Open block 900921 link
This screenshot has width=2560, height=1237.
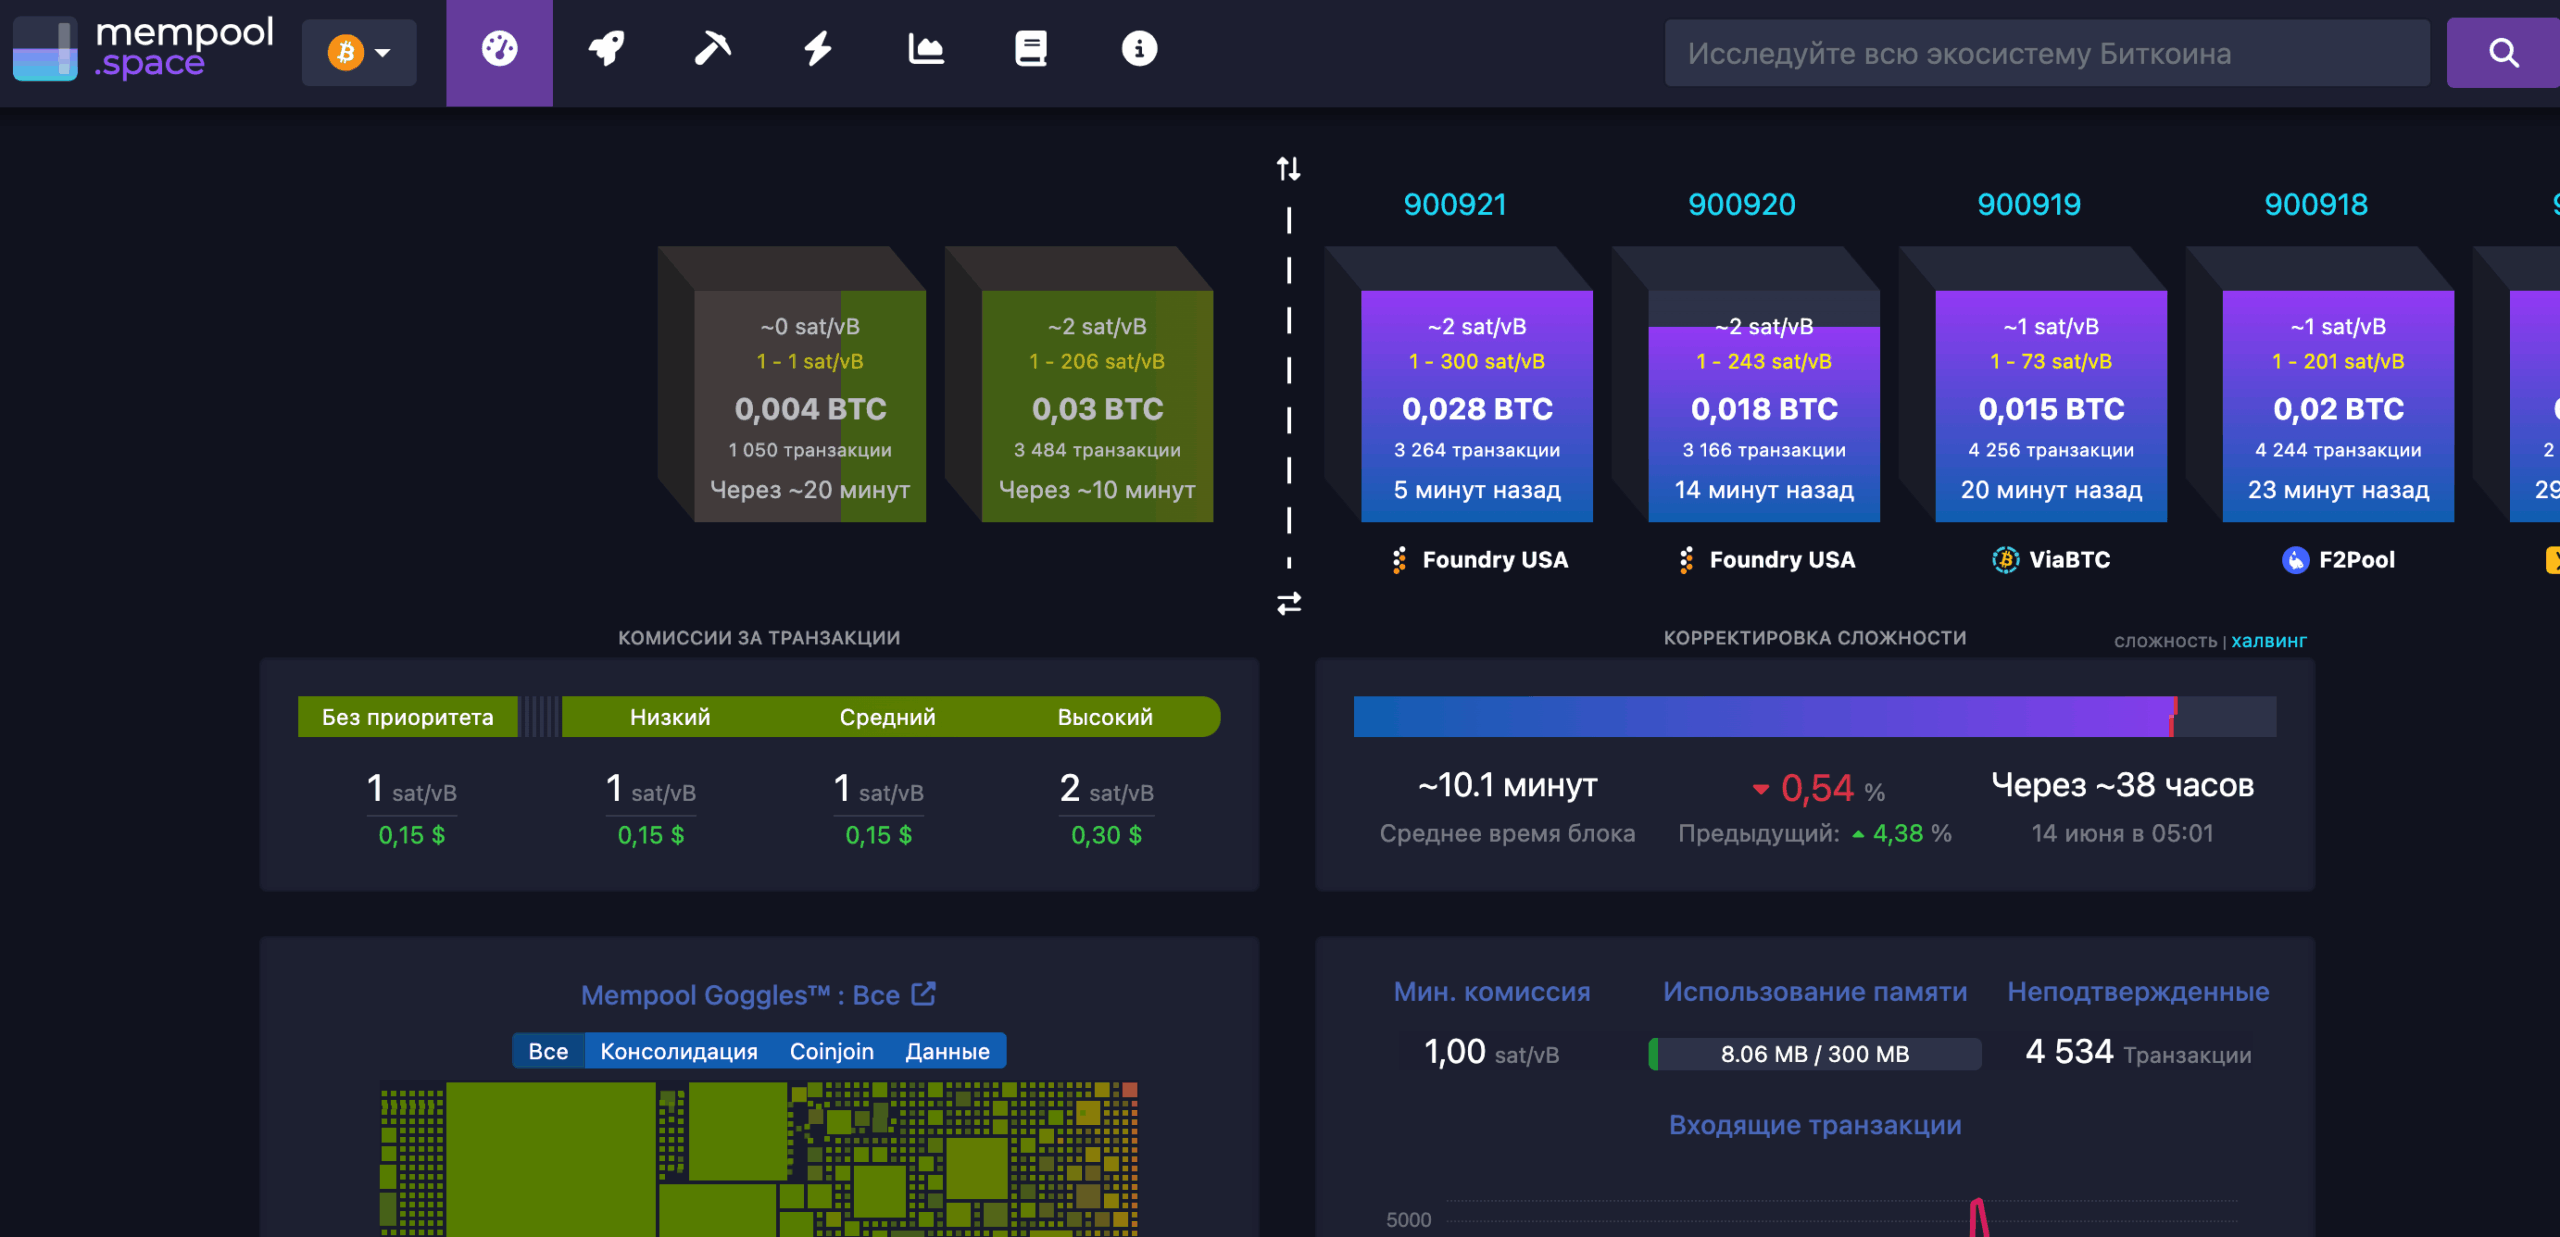click(x=1454, y=205)
